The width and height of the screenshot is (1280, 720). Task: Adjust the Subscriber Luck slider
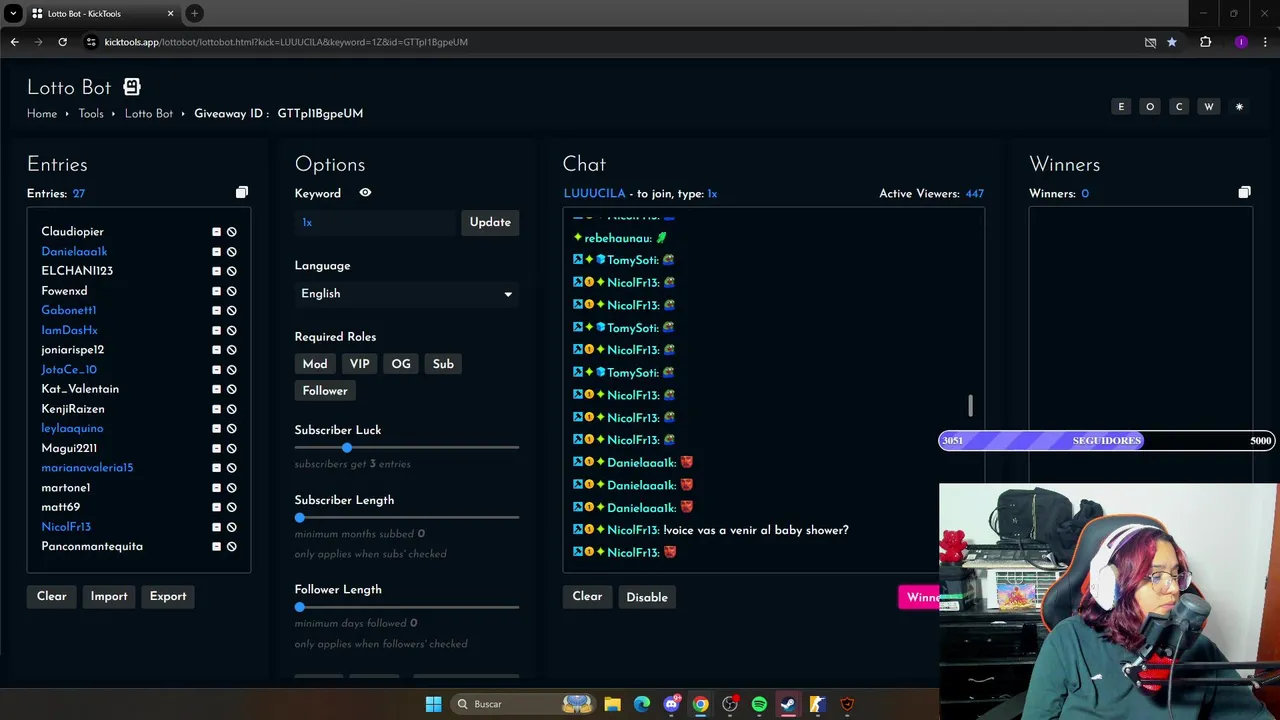point(407,447)
